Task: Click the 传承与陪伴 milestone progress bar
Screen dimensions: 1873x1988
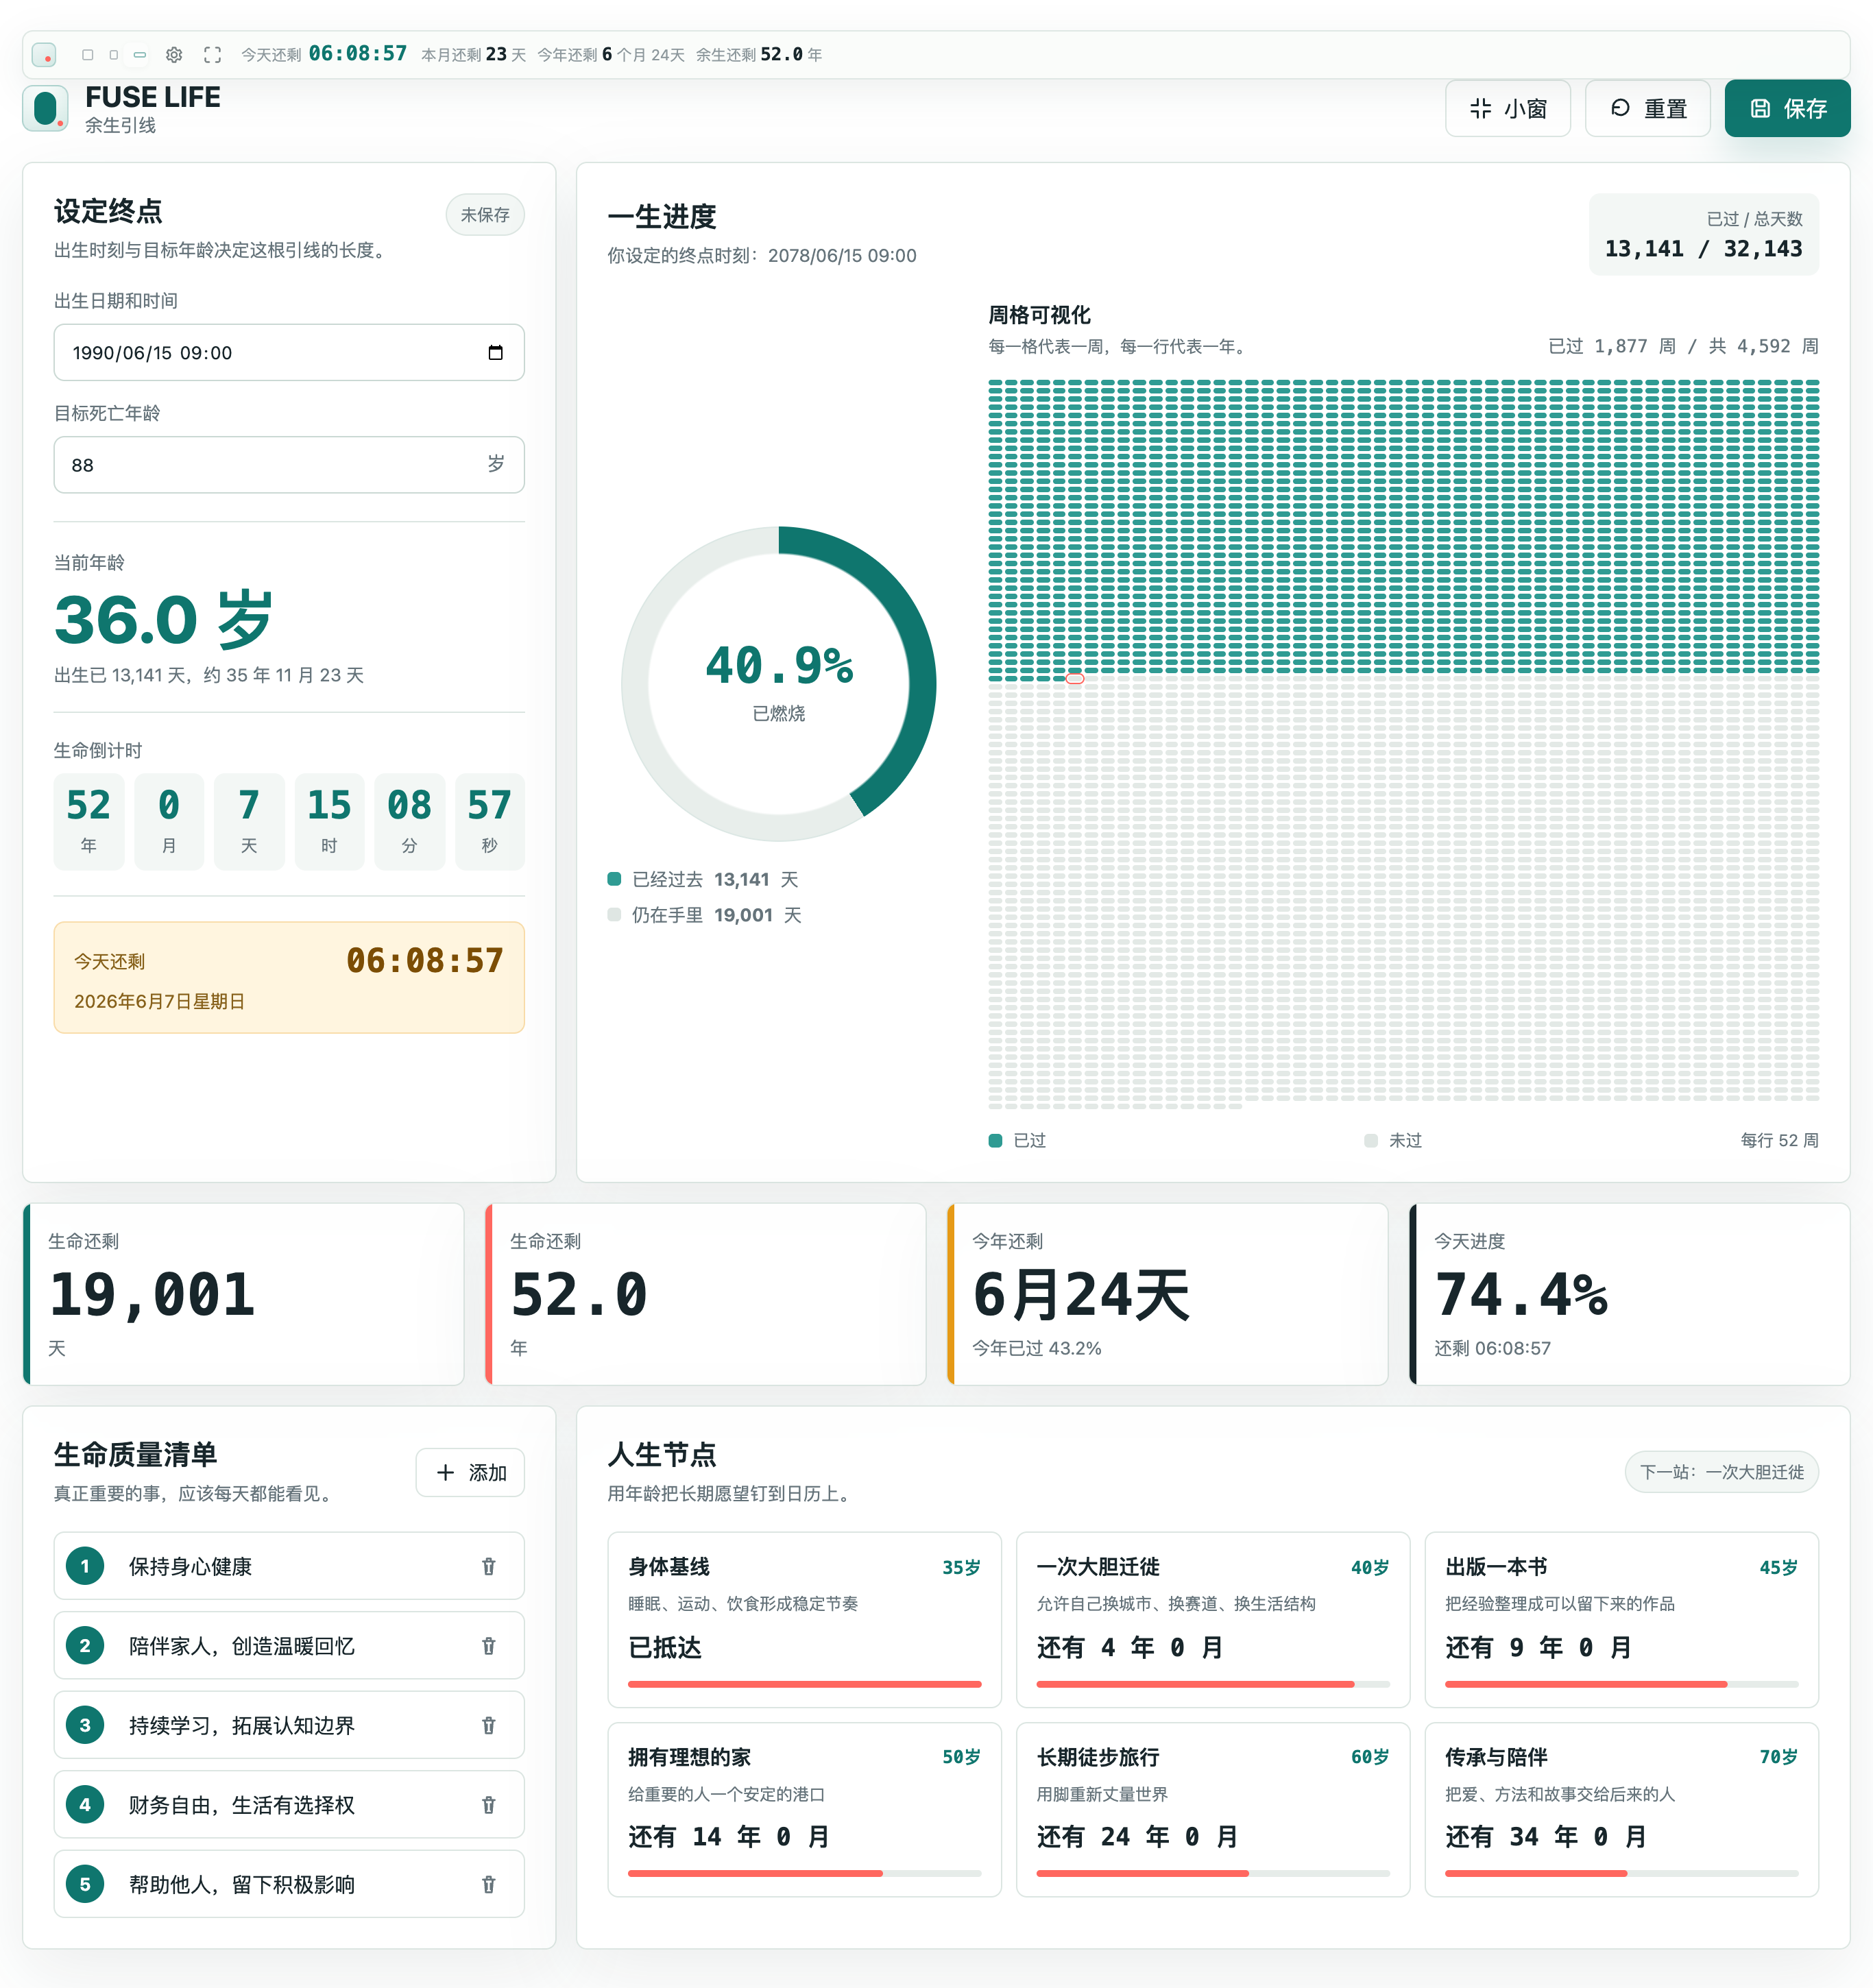Action: (1621, 1873)
